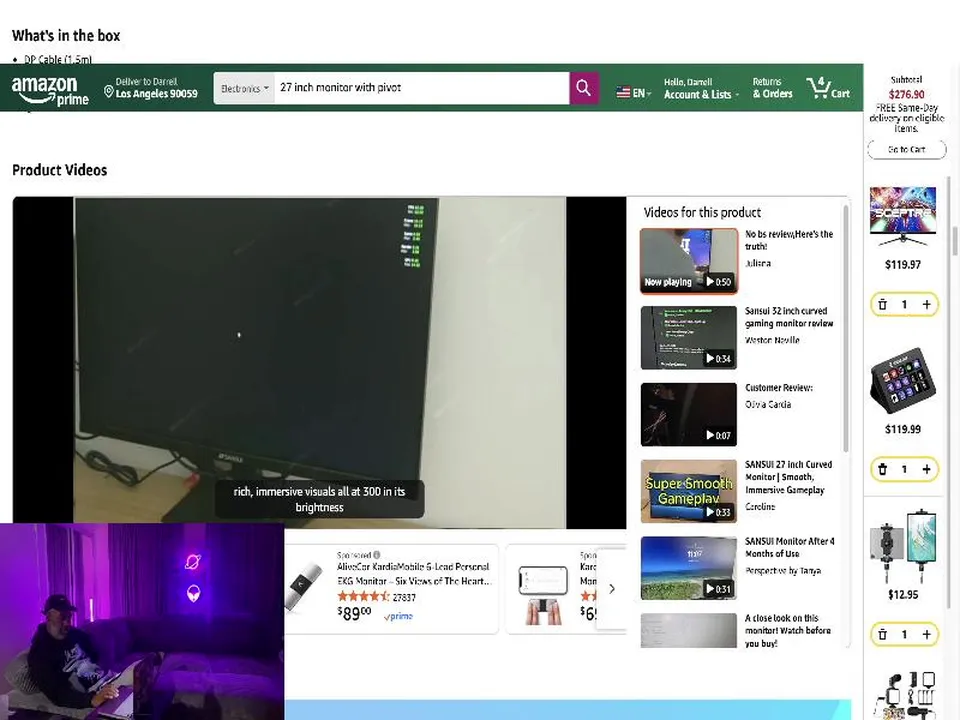Click the Amazon Prime logo
960x720 pixels.
[50, 90]
